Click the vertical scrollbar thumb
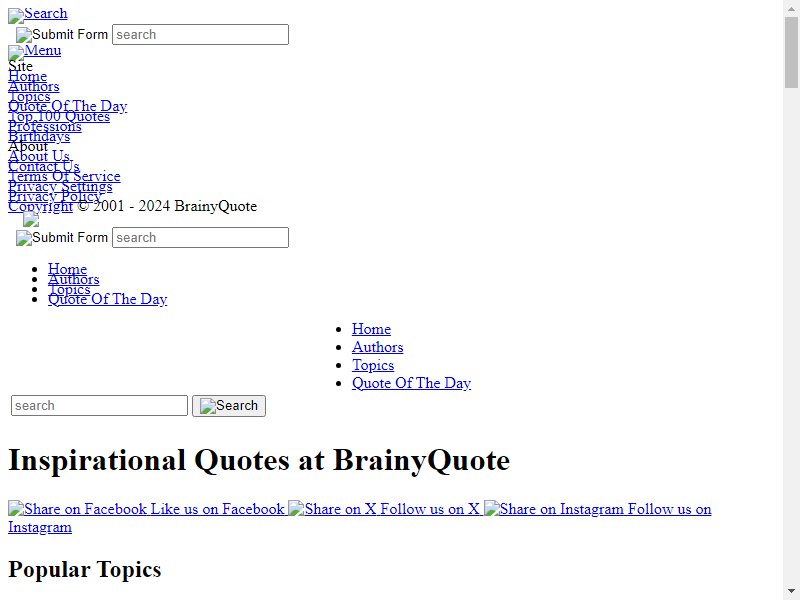This screenshot has height=600, width=800. 791,53
